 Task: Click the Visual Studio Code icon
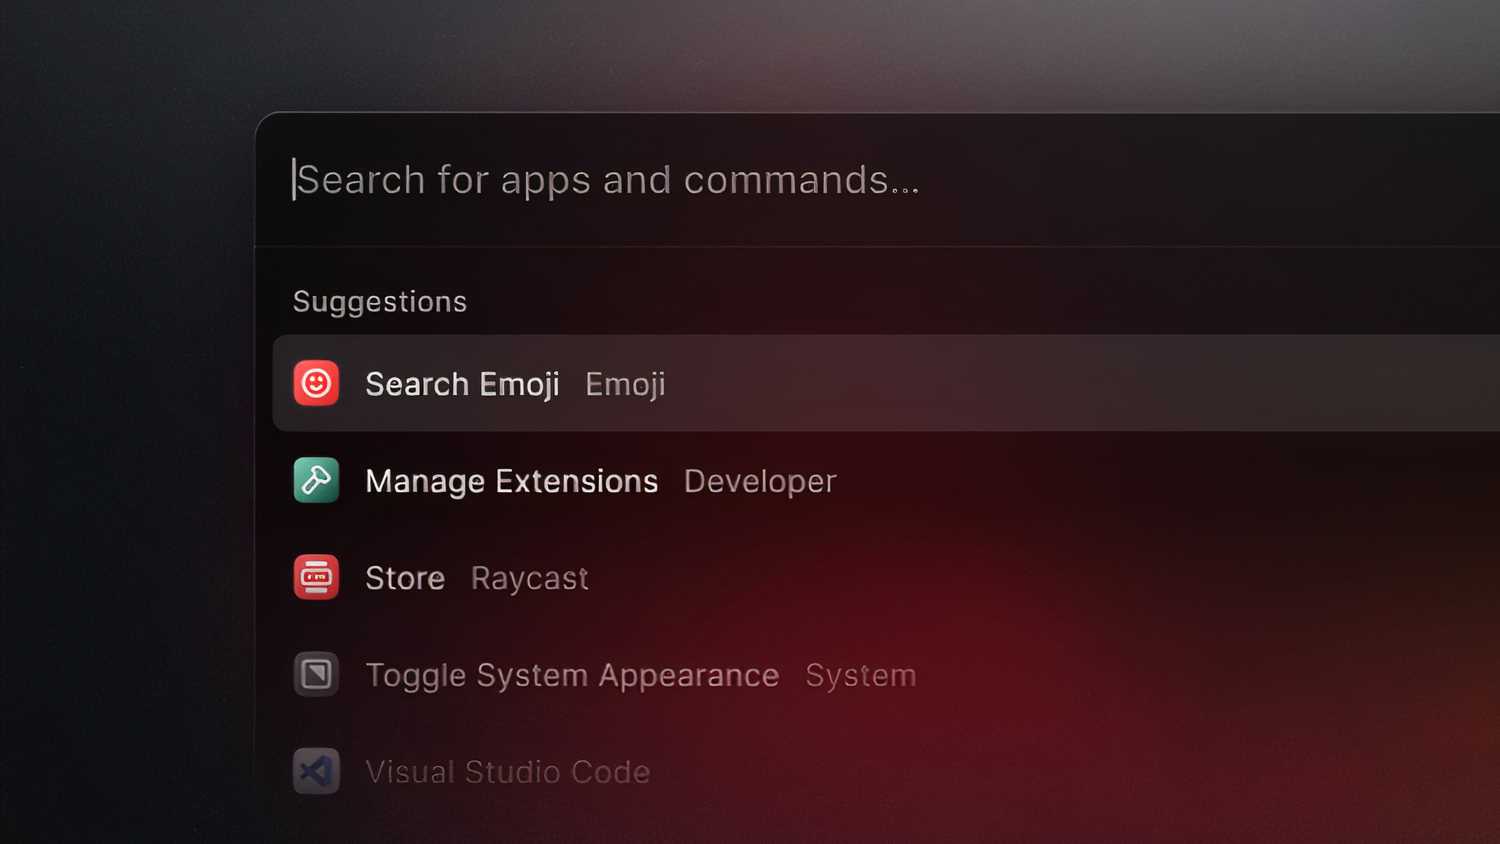tap(315, 771)
